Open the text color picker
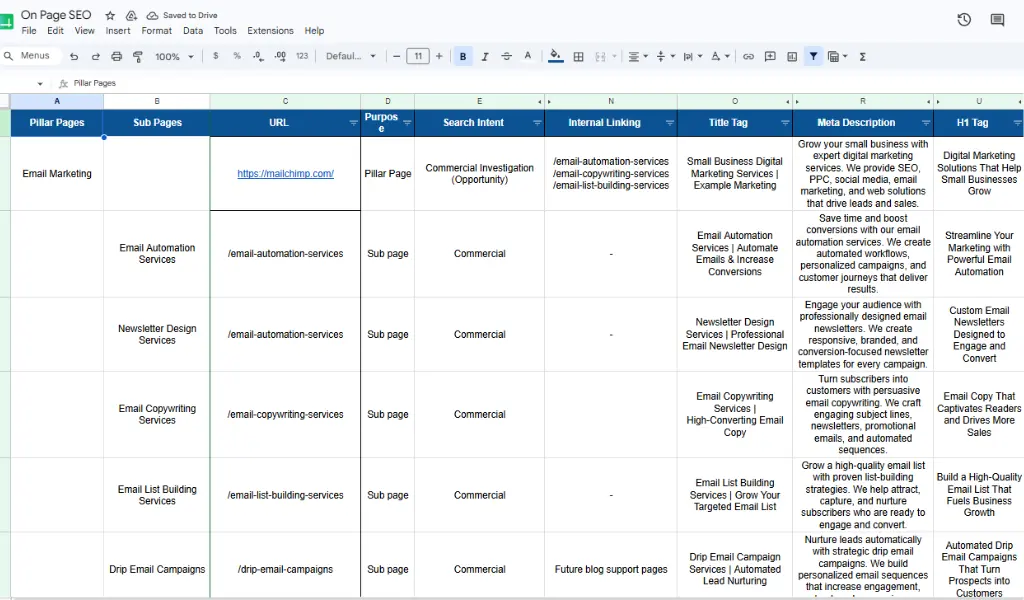 click(x=528, y=56)
